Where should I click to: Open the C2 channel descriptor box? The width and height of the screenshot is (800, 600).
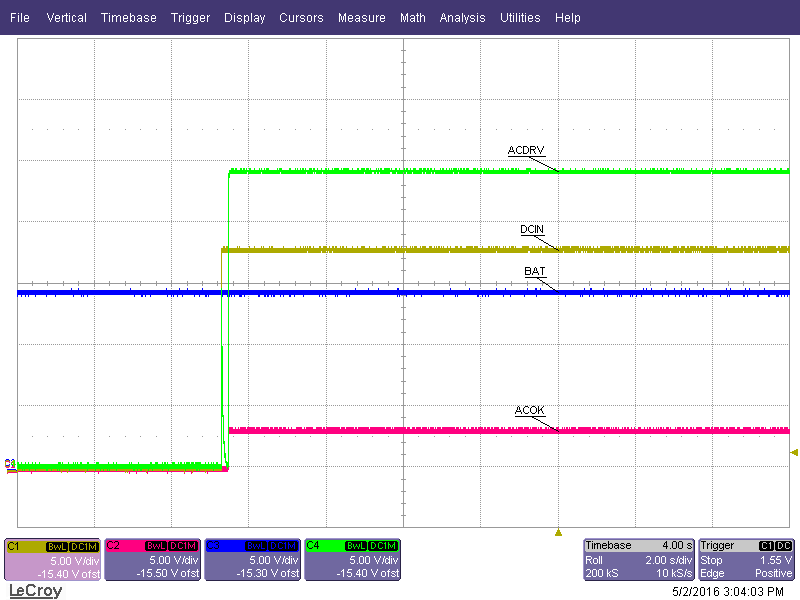coord(153,560)
